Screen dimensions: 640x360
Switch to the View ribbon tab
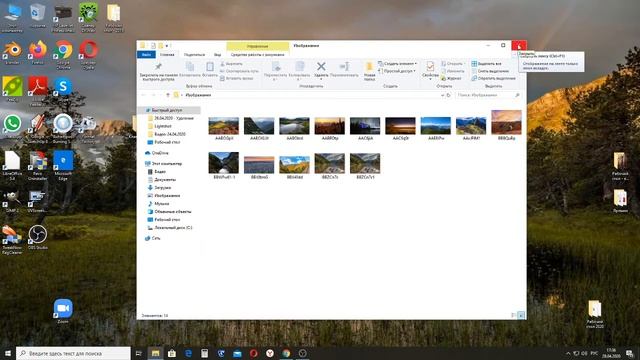pyautogui.click(x=218, y=54)
